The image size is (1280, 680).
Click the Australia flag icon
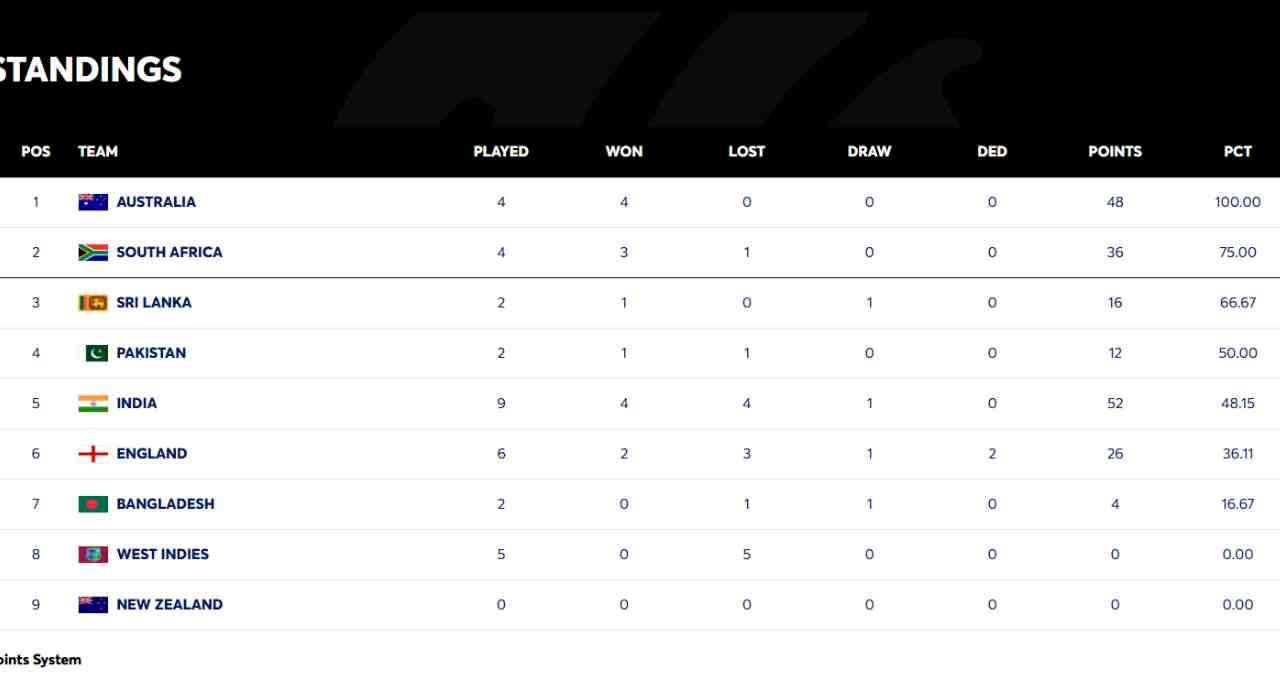coord(93,202)
